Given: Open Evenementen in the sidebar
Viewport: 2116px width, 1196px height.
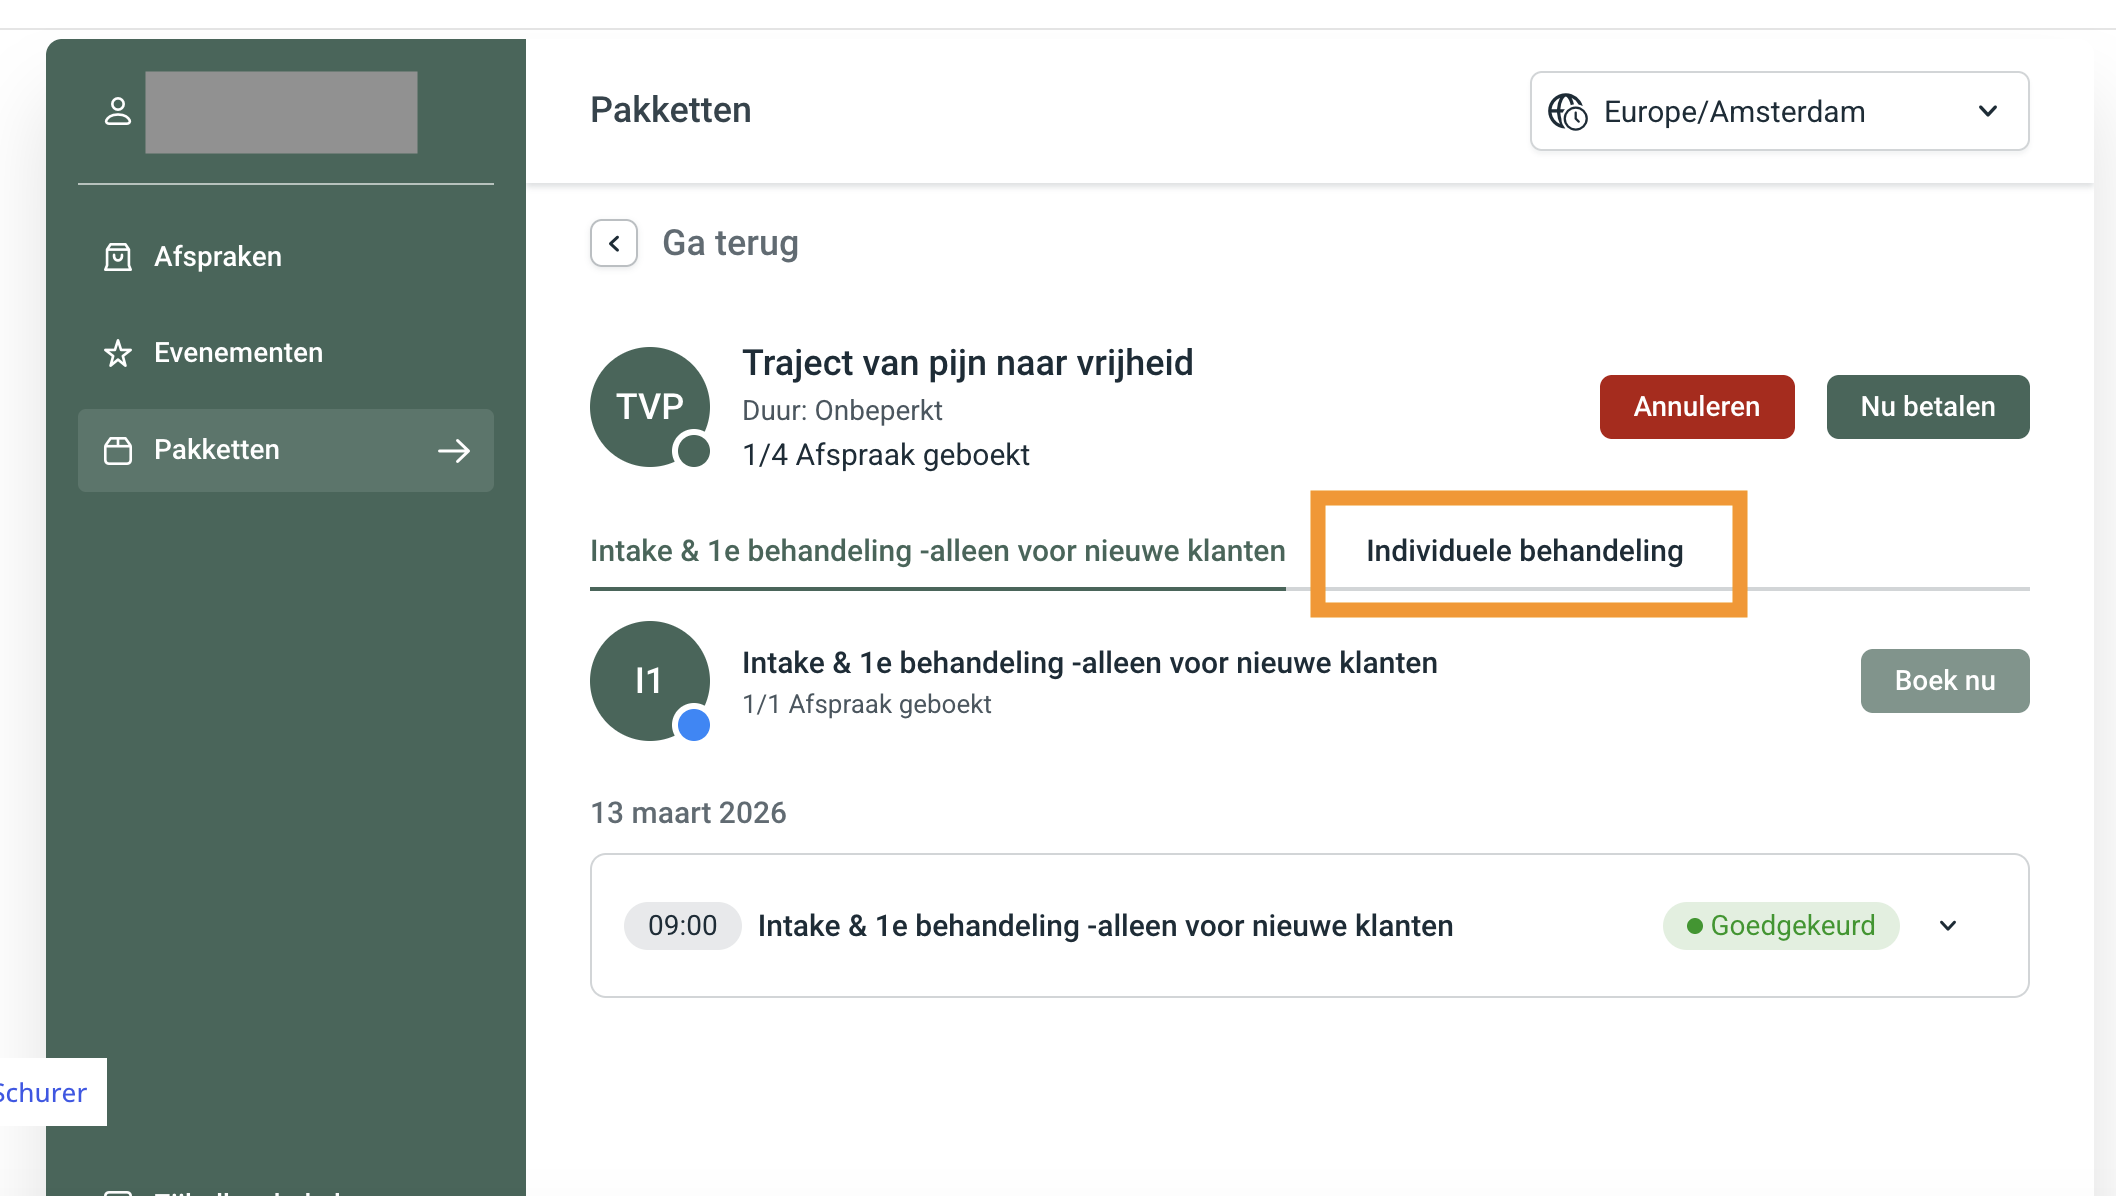Looking at the screenshot, I should pos(238,353).
